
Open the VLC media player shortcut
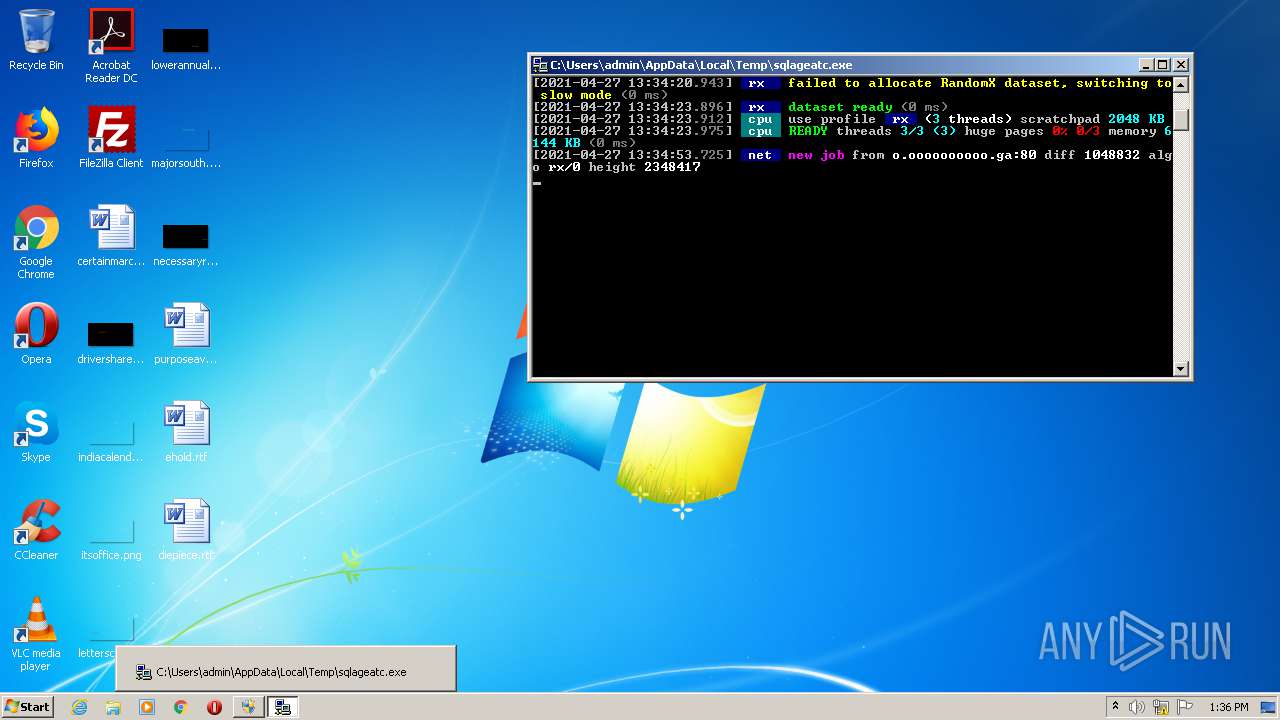click(x=36, y=634)
